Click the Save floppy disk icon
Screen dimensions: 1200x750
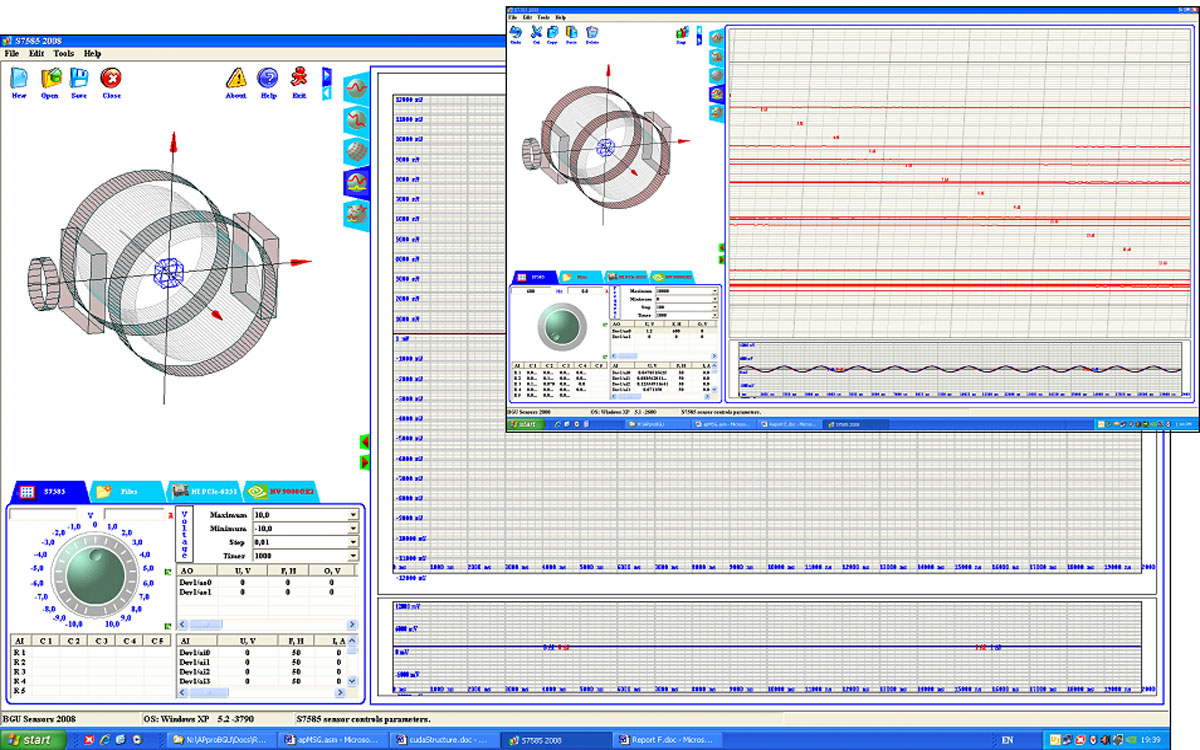point(79,79)
